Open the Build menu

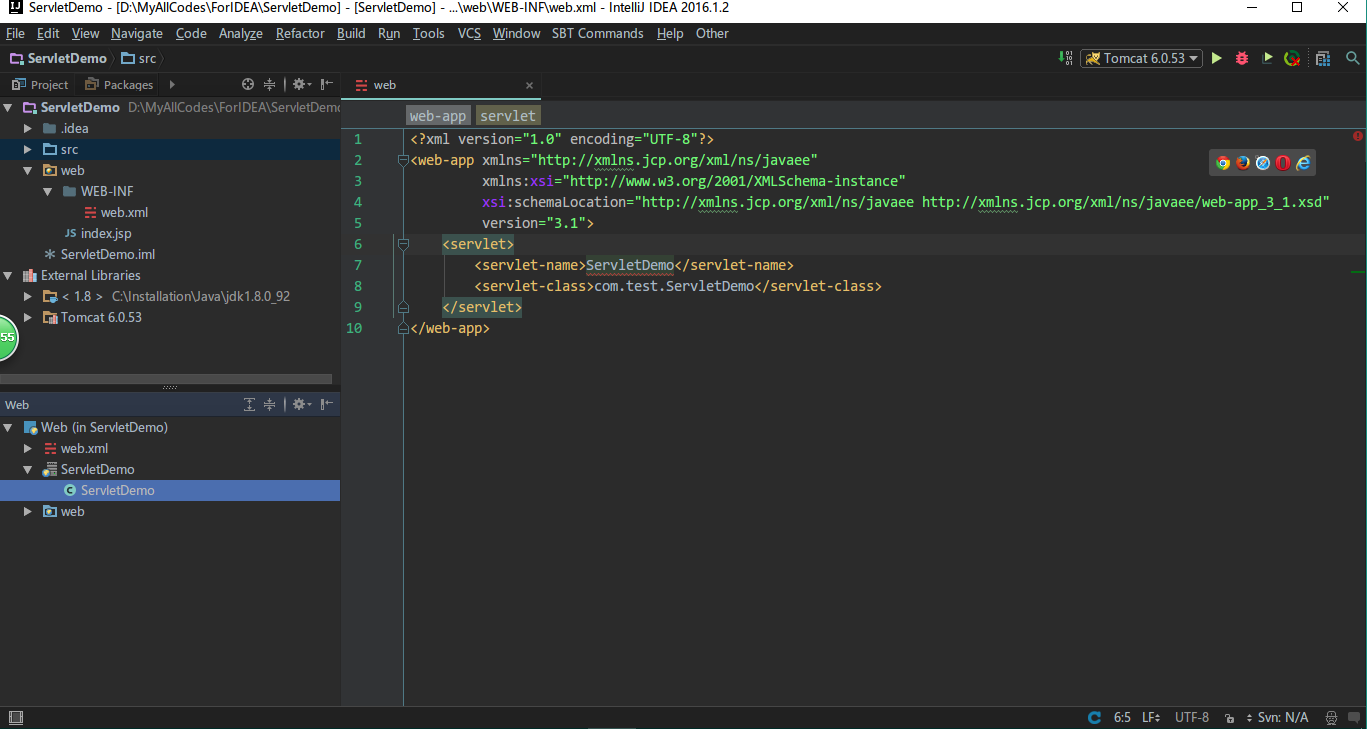click(351, 33)
